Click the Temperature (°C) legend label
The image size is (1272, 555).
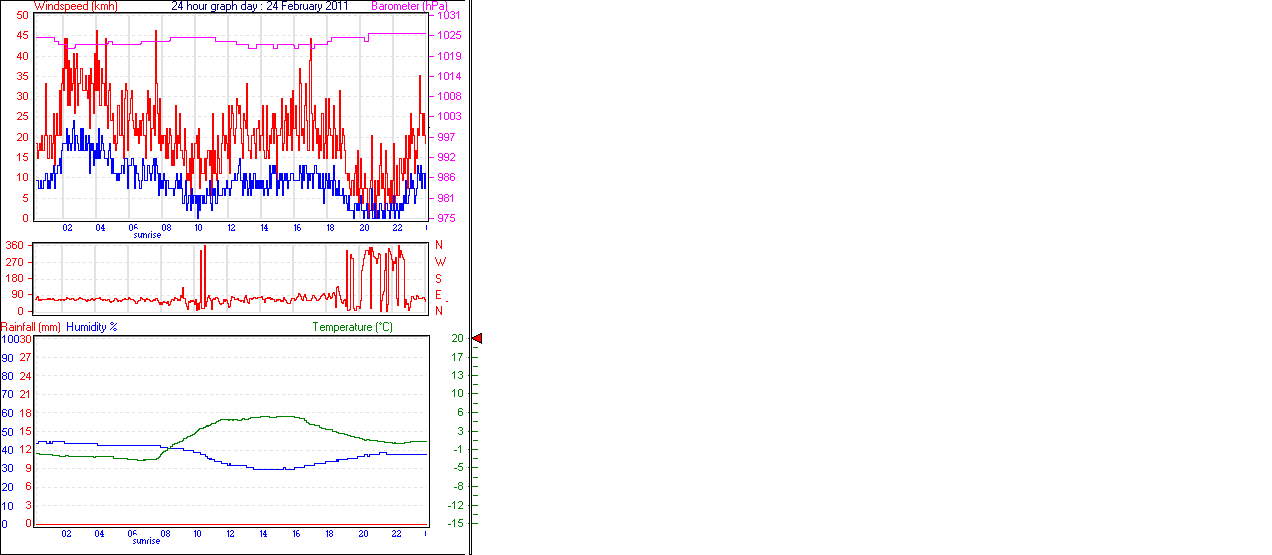pos(352,327)
